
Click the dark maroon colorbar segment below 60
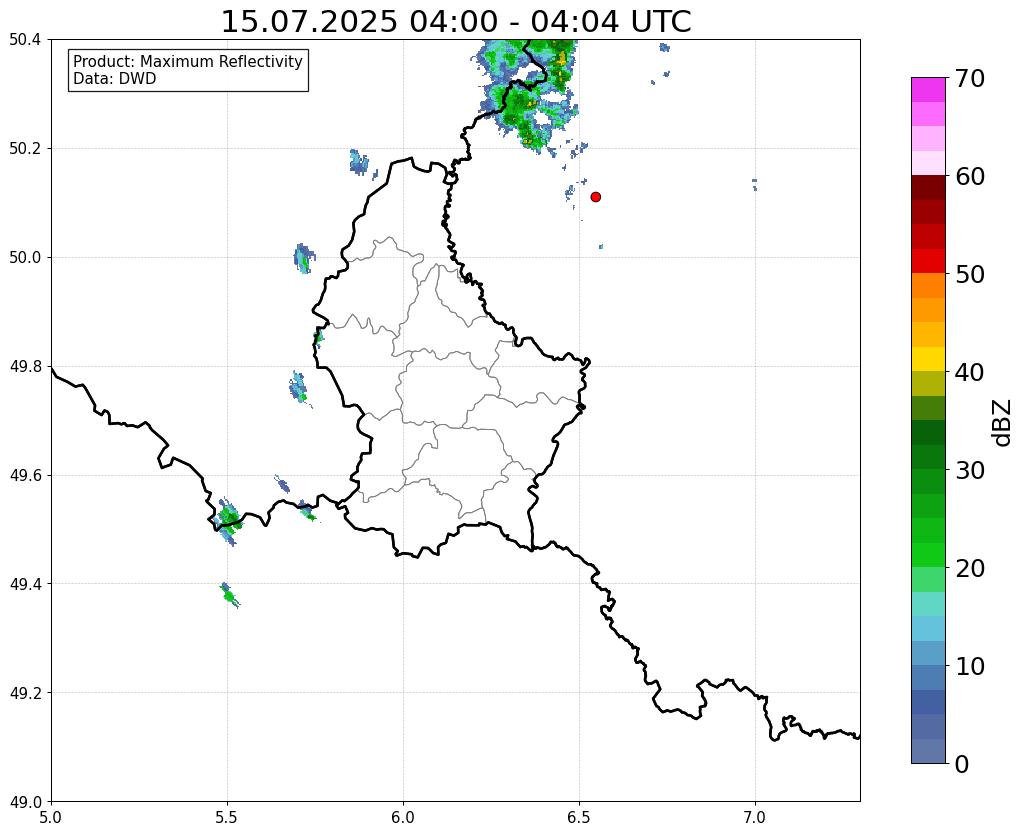coord(928,188)
